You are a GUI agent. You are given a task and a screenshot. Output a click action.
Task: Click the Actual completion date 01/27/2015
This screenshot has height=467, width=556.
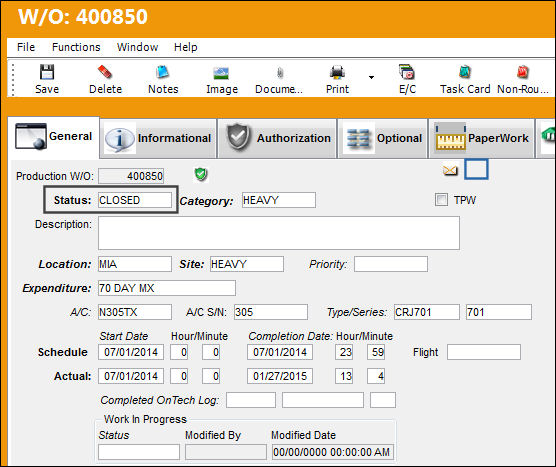(x=280, y=376)
